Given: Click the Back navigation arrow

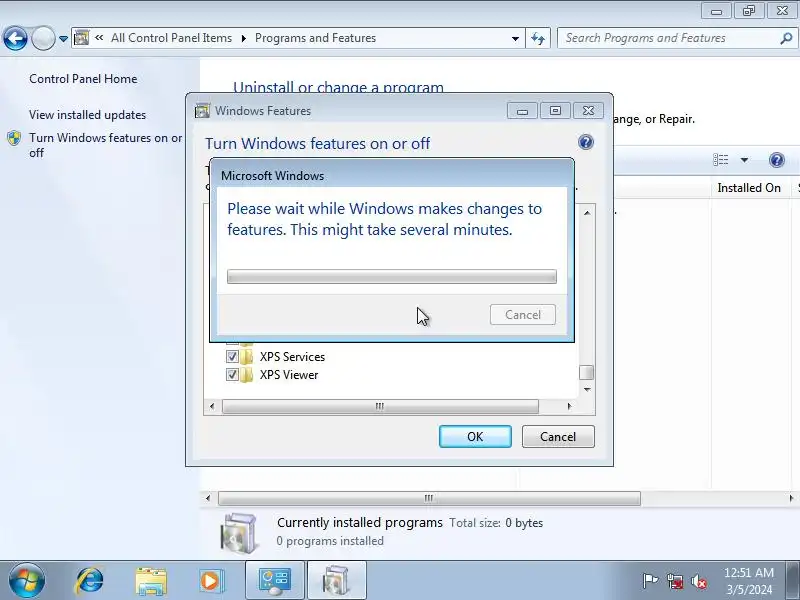Looking at the screenshot, I should coord(15,38).
